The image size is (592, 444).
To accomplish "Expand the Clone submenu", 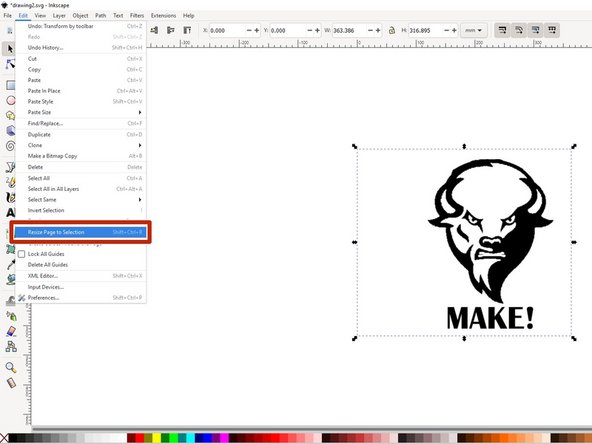I will pos(81,145).
